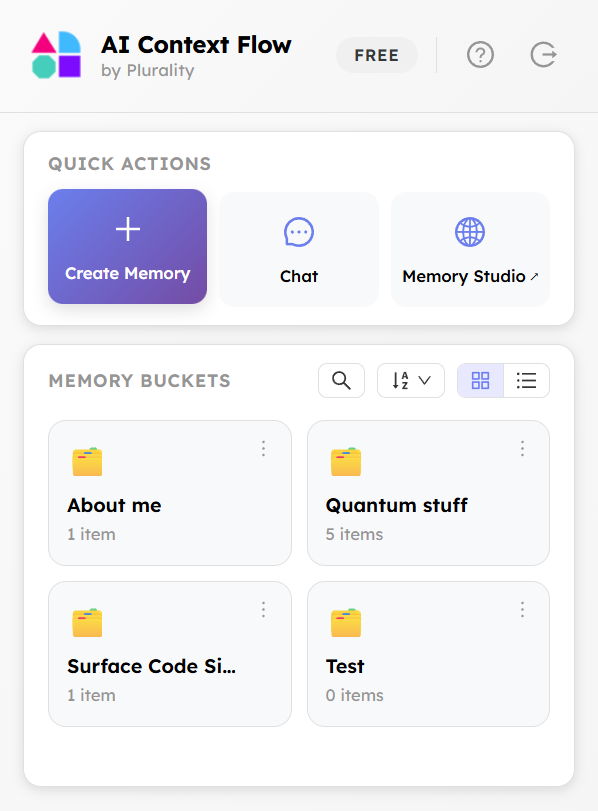
Task: Click the About me bucket folder icon
Action: (x=87, y=461)
